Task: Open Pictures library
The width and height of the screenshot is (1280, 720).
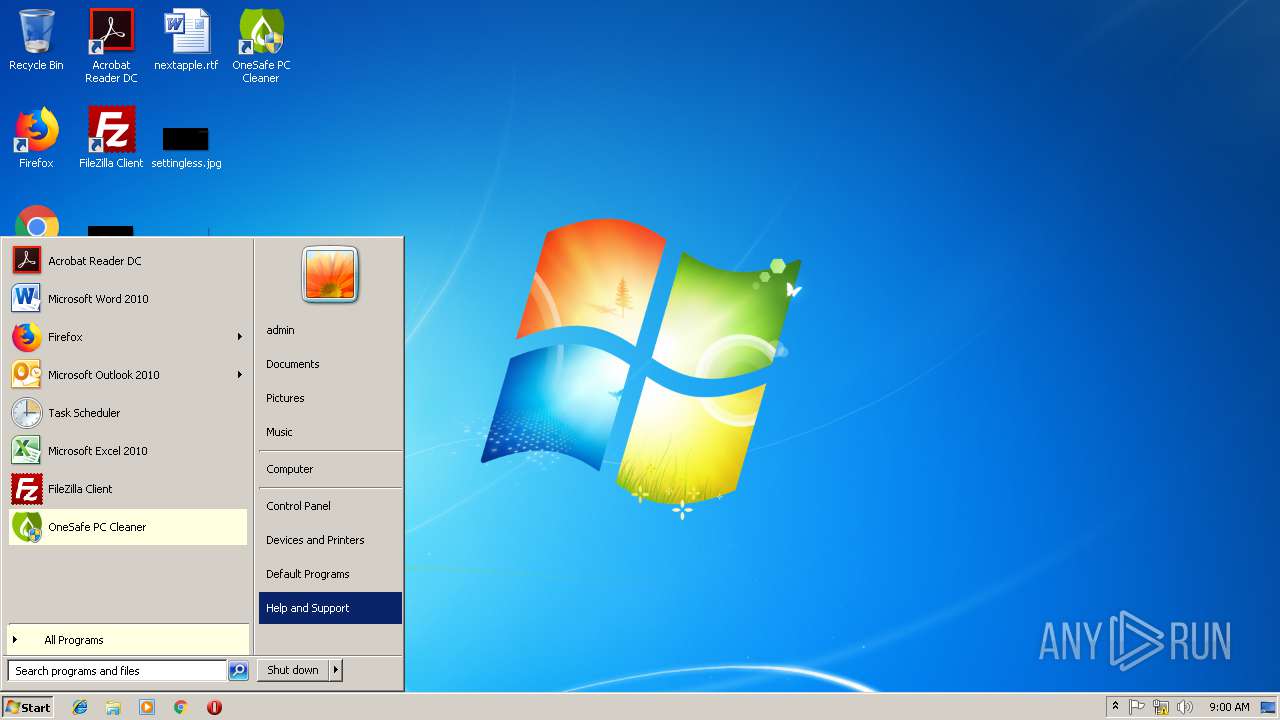Action: point(330,398)
